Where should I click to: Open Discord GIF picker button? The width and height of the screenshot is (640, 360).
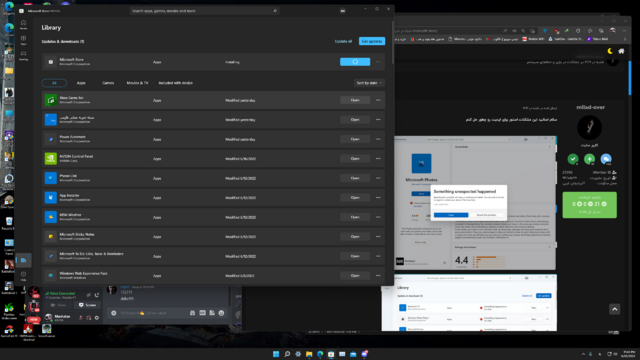coord(202,313)
